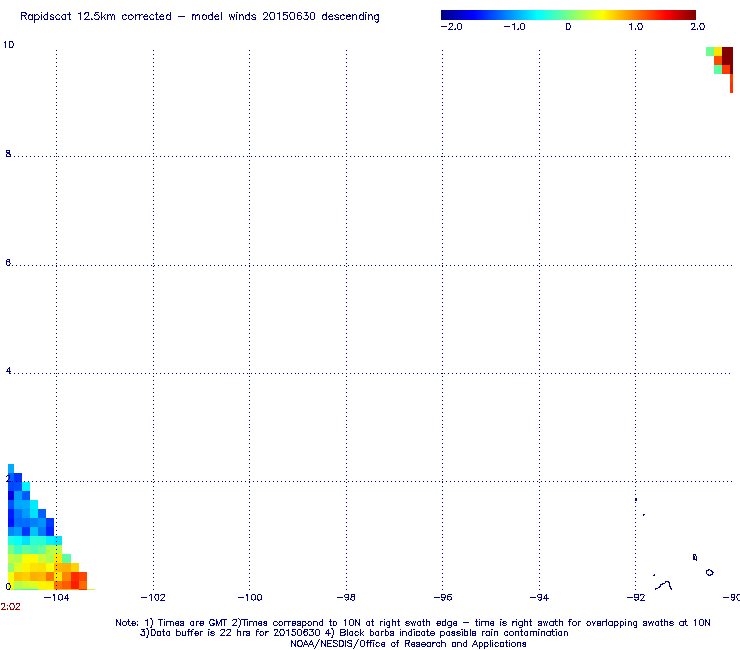Click the longitude label '-92'
Screen dimensions: 740x650
(x=636, y=598)
